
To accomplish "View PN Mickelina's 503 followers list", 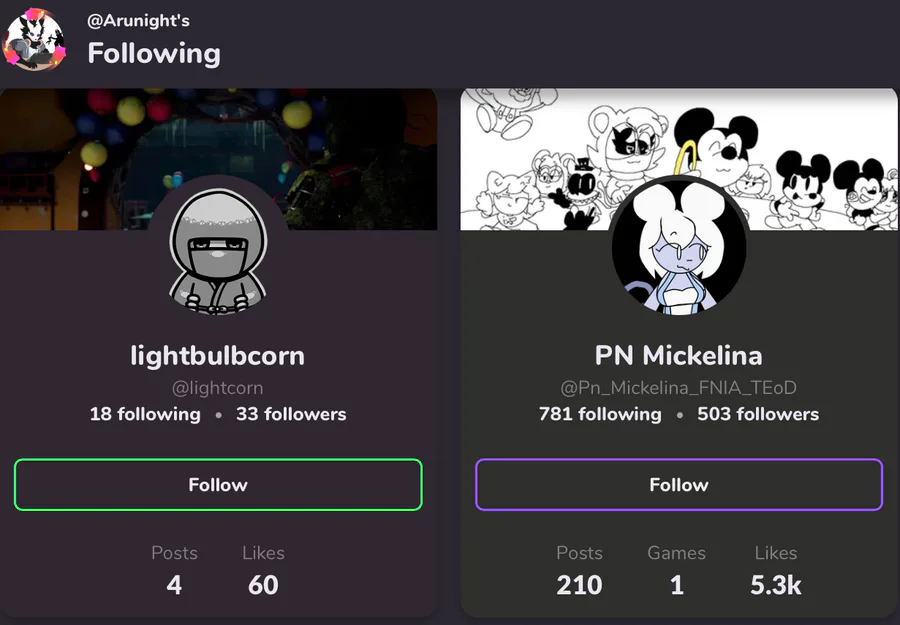I will (758, 414).
